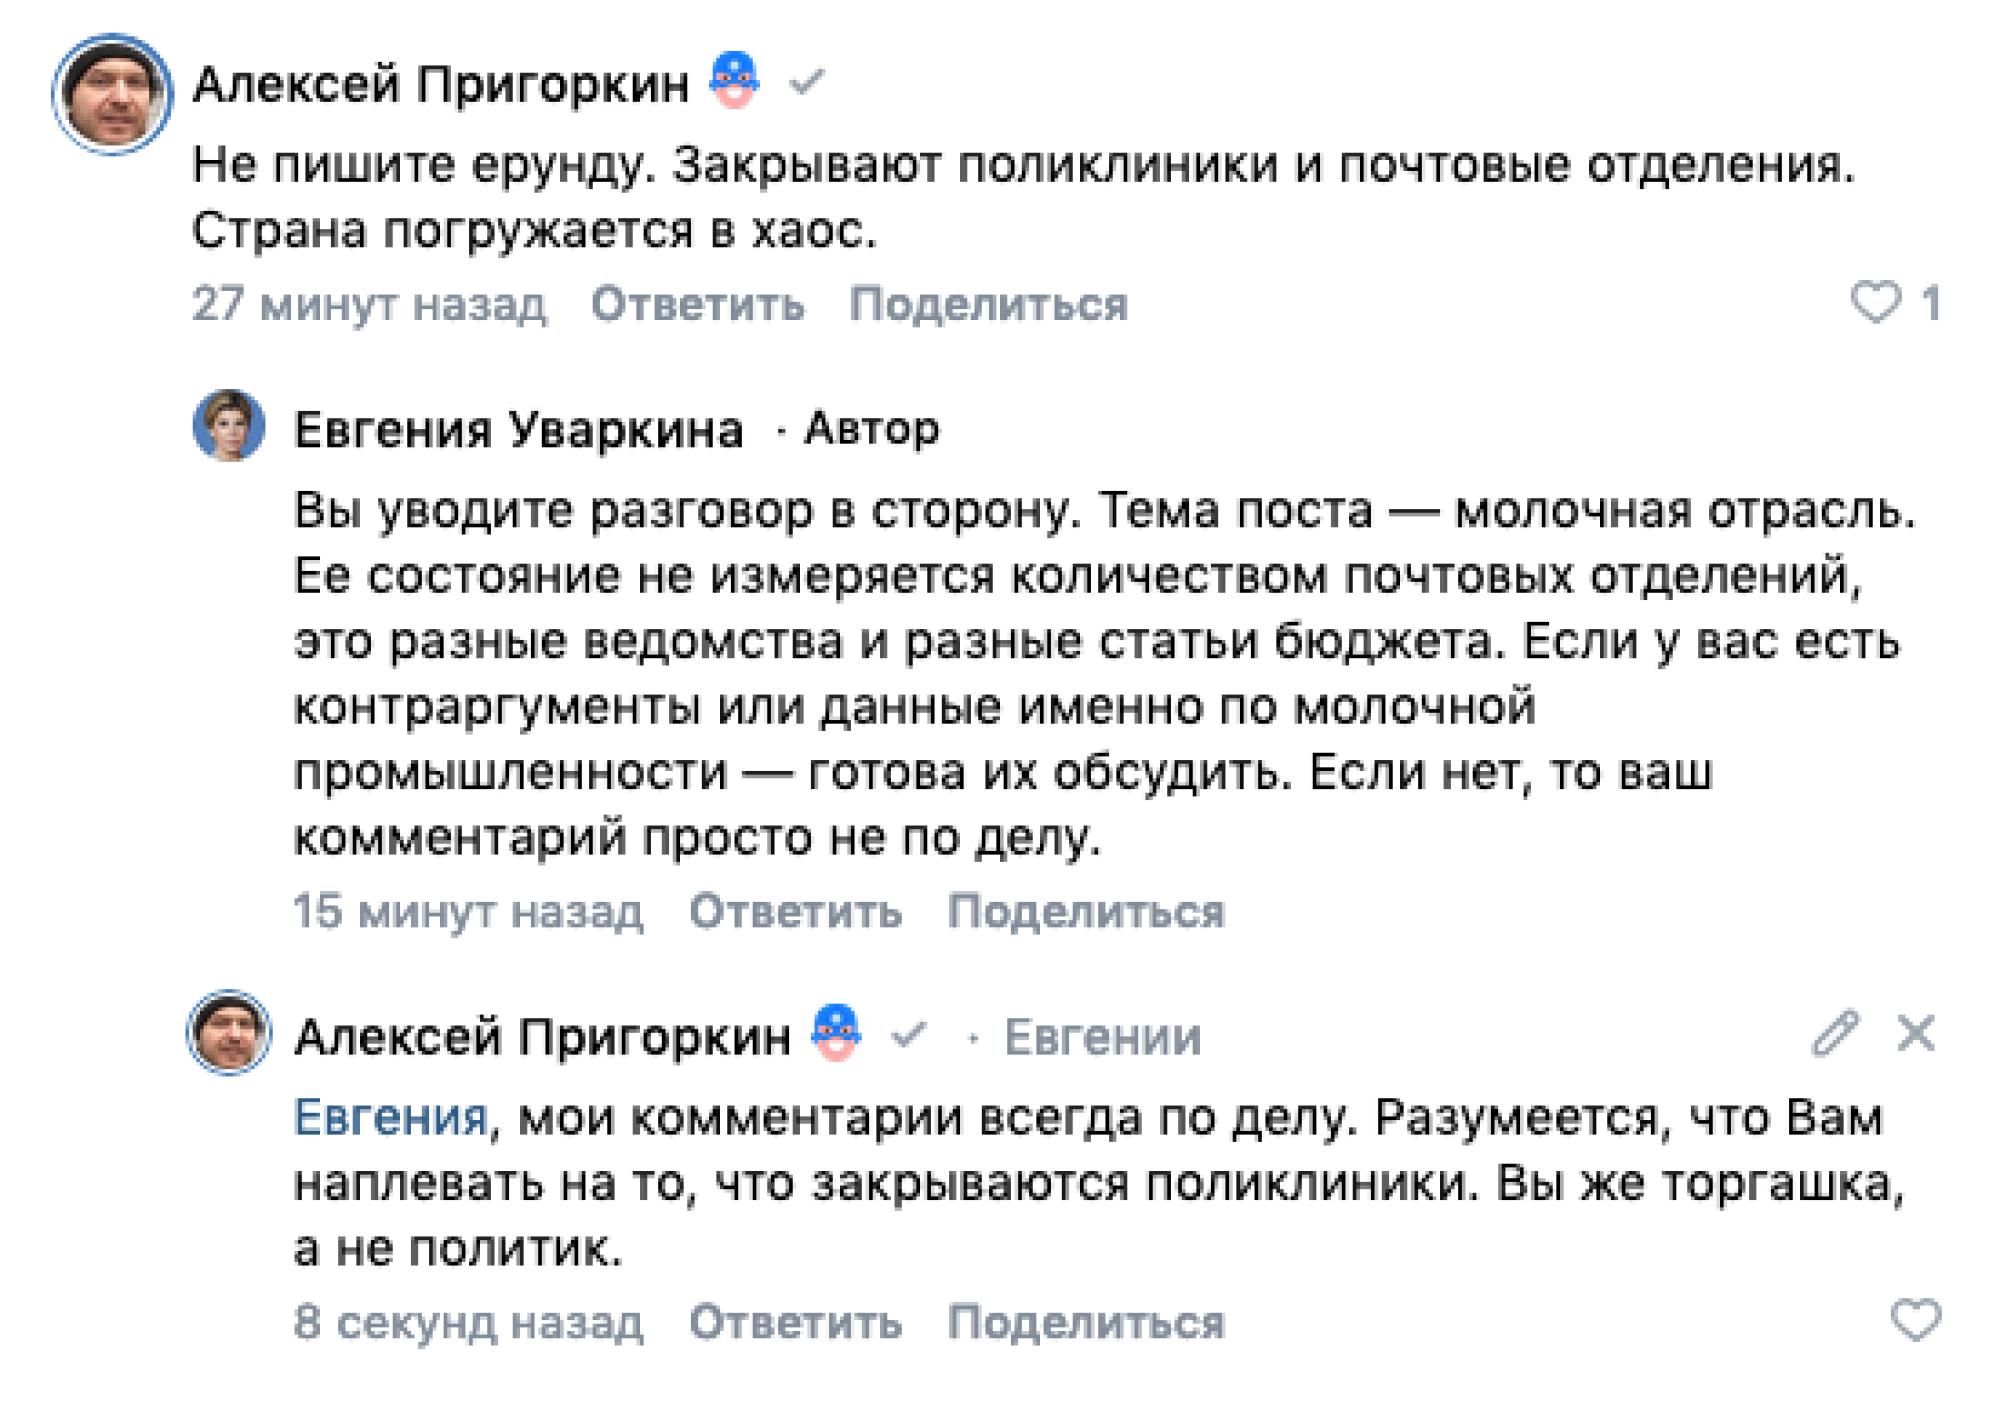Reply to the 8 секунд назад comment

tap(795, 1322)
